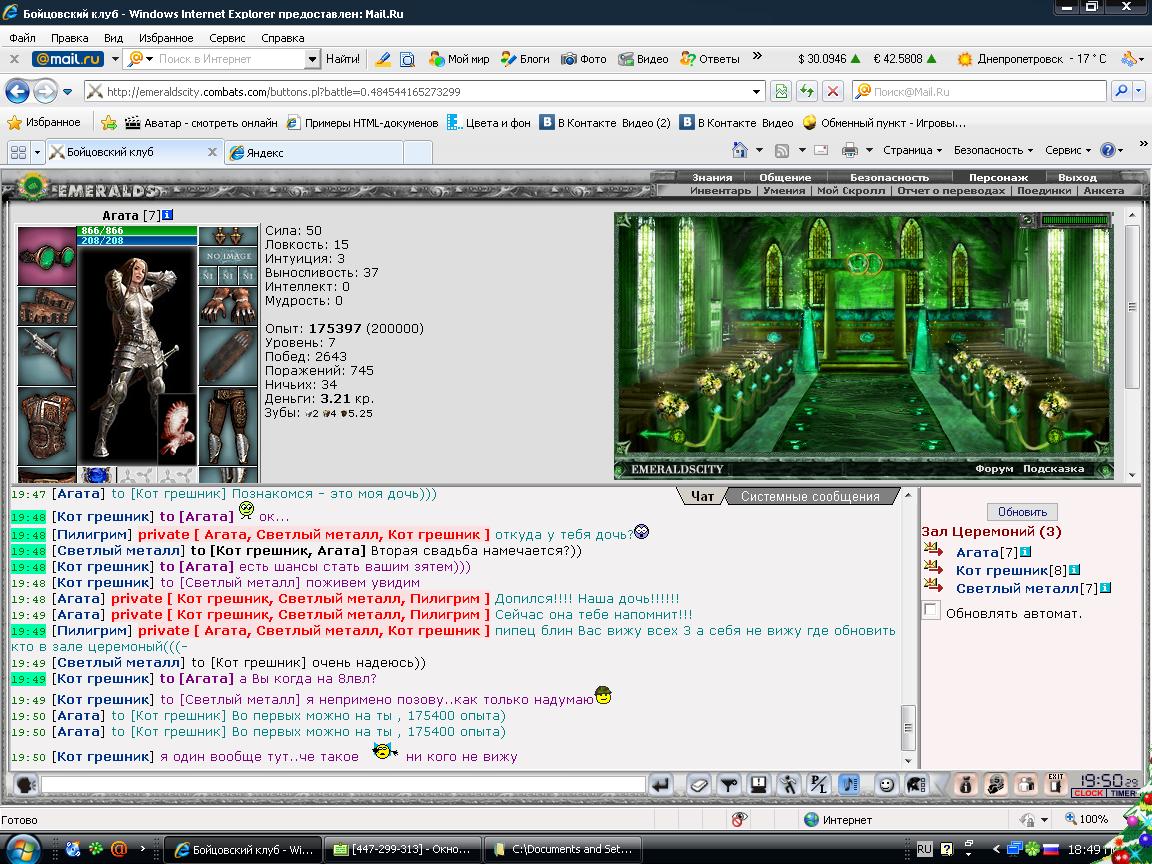The image size is (1152, 864).
Task: Click the 'Обновить' button
Action: point(1022,511)
